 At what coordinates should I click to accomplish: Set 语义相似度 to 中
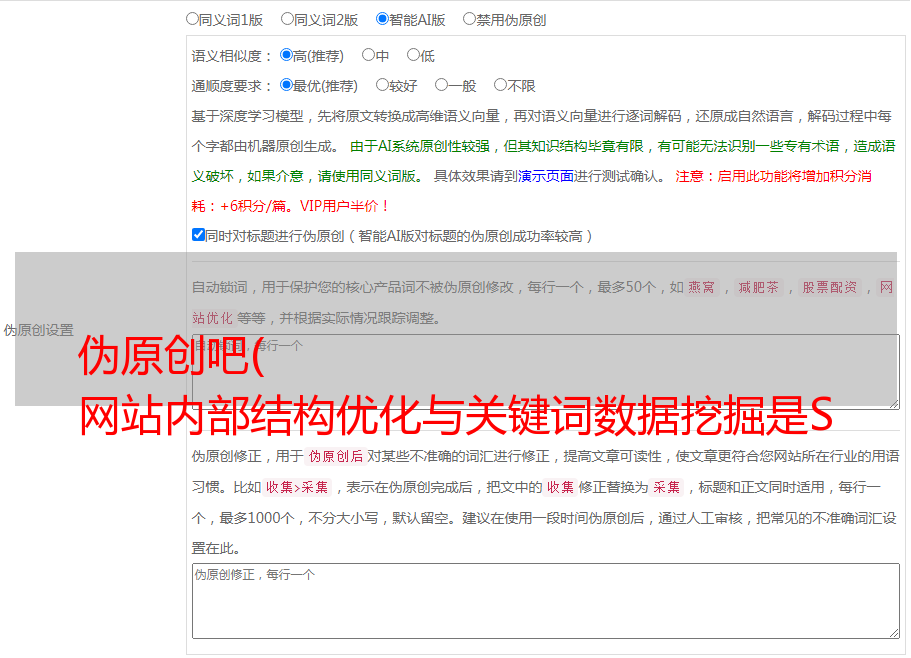pyautogui.click(x=368, y=55)
